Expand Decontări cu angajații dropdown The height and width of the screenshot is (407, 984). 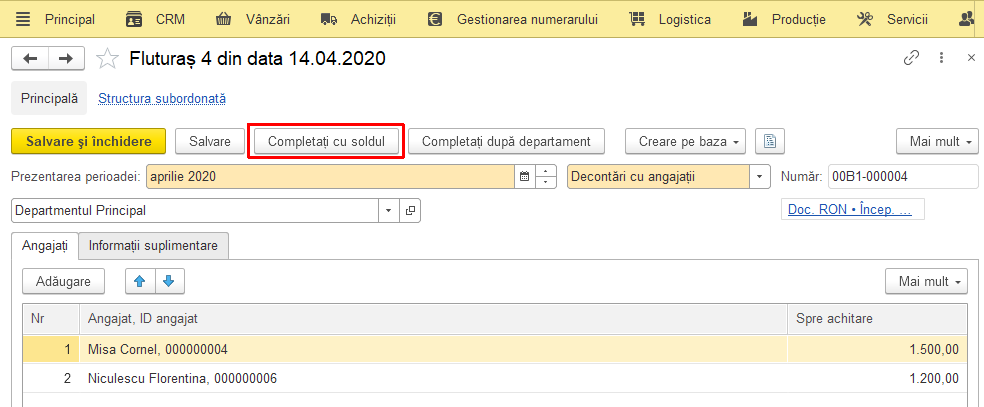[760, 177]
